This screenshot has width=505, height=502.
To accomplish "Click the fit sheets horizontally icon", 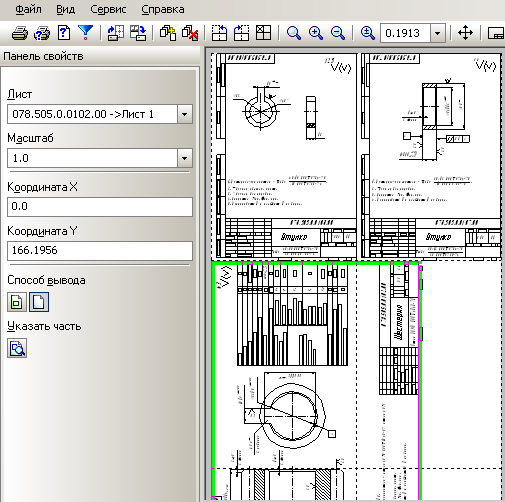I will [116, 33].
